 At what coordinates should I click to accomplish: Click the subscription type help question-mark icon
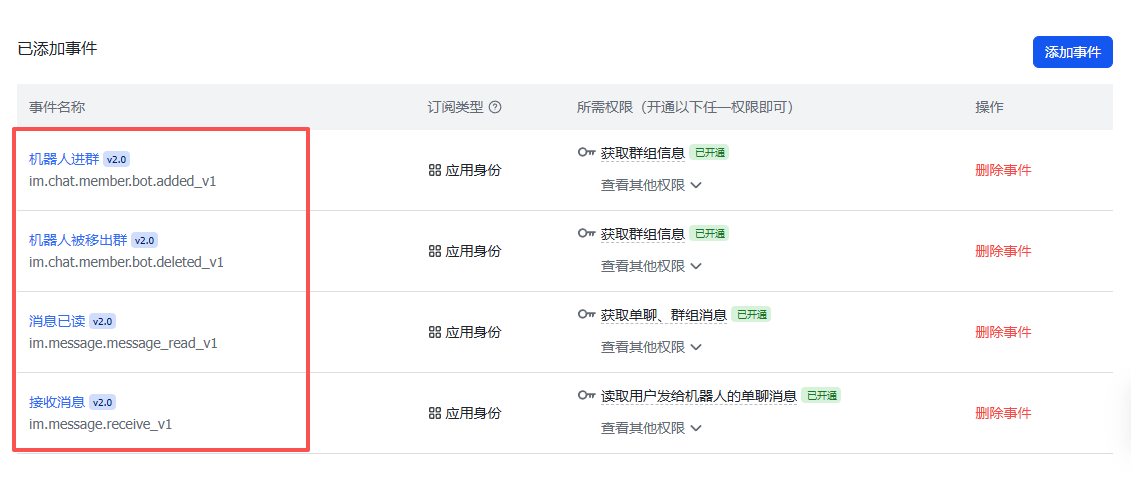pyautogui.click(x=495, y=107)
